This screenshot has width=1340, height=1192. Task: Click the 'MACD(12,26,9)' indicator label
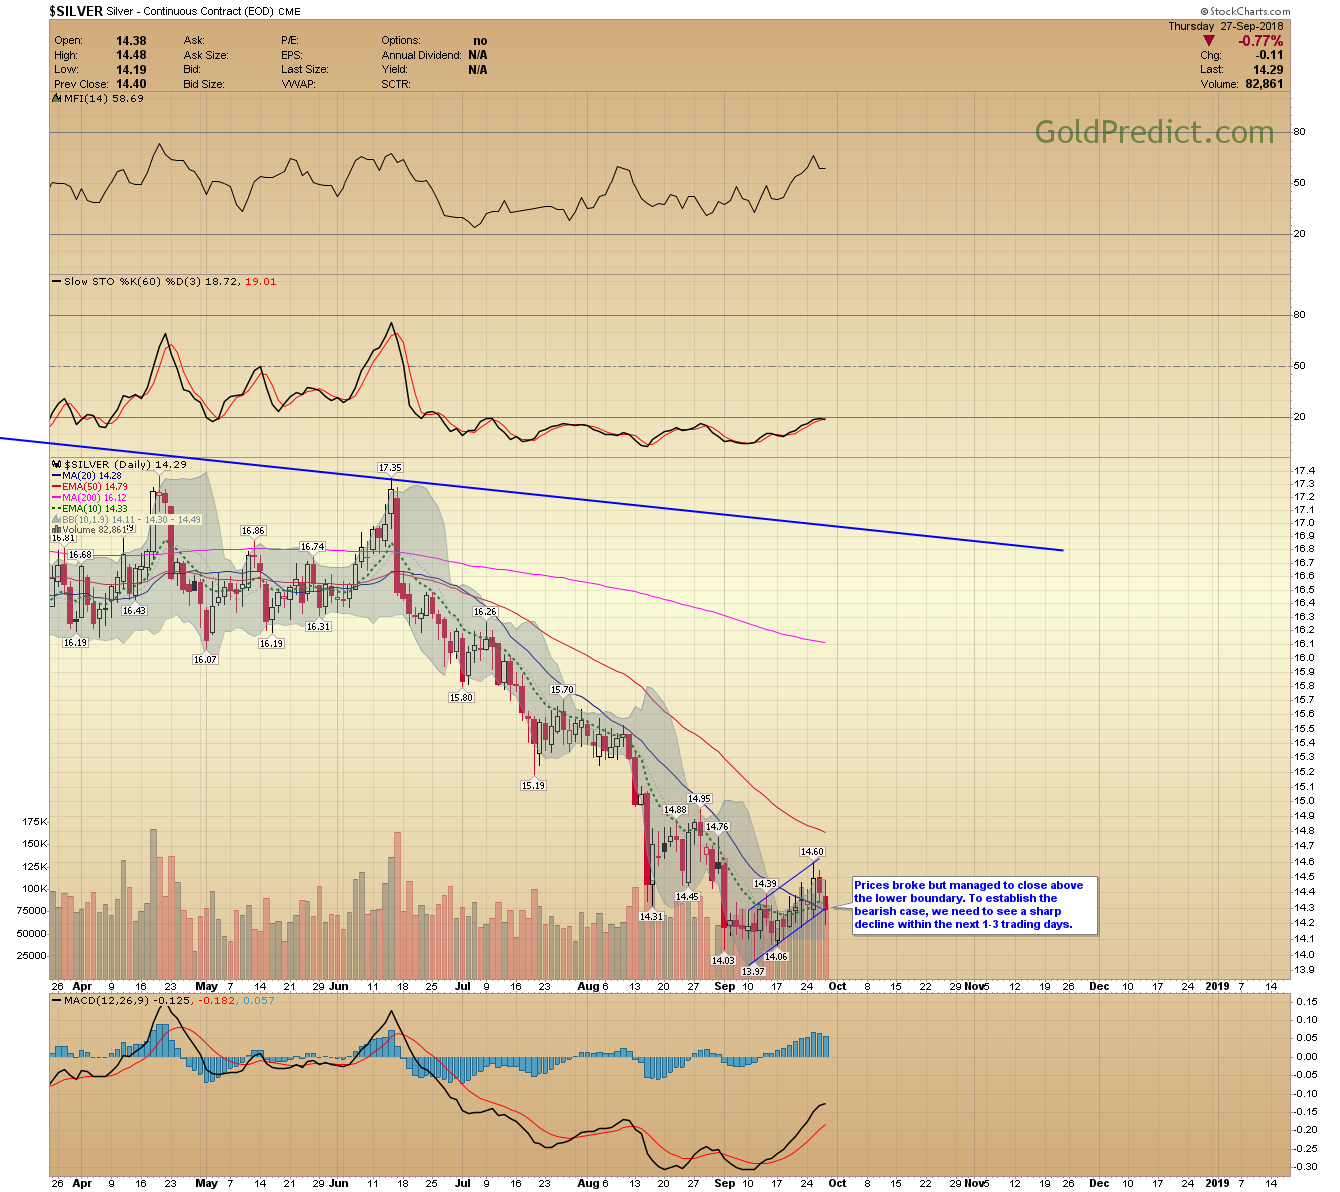(105, 1000)
